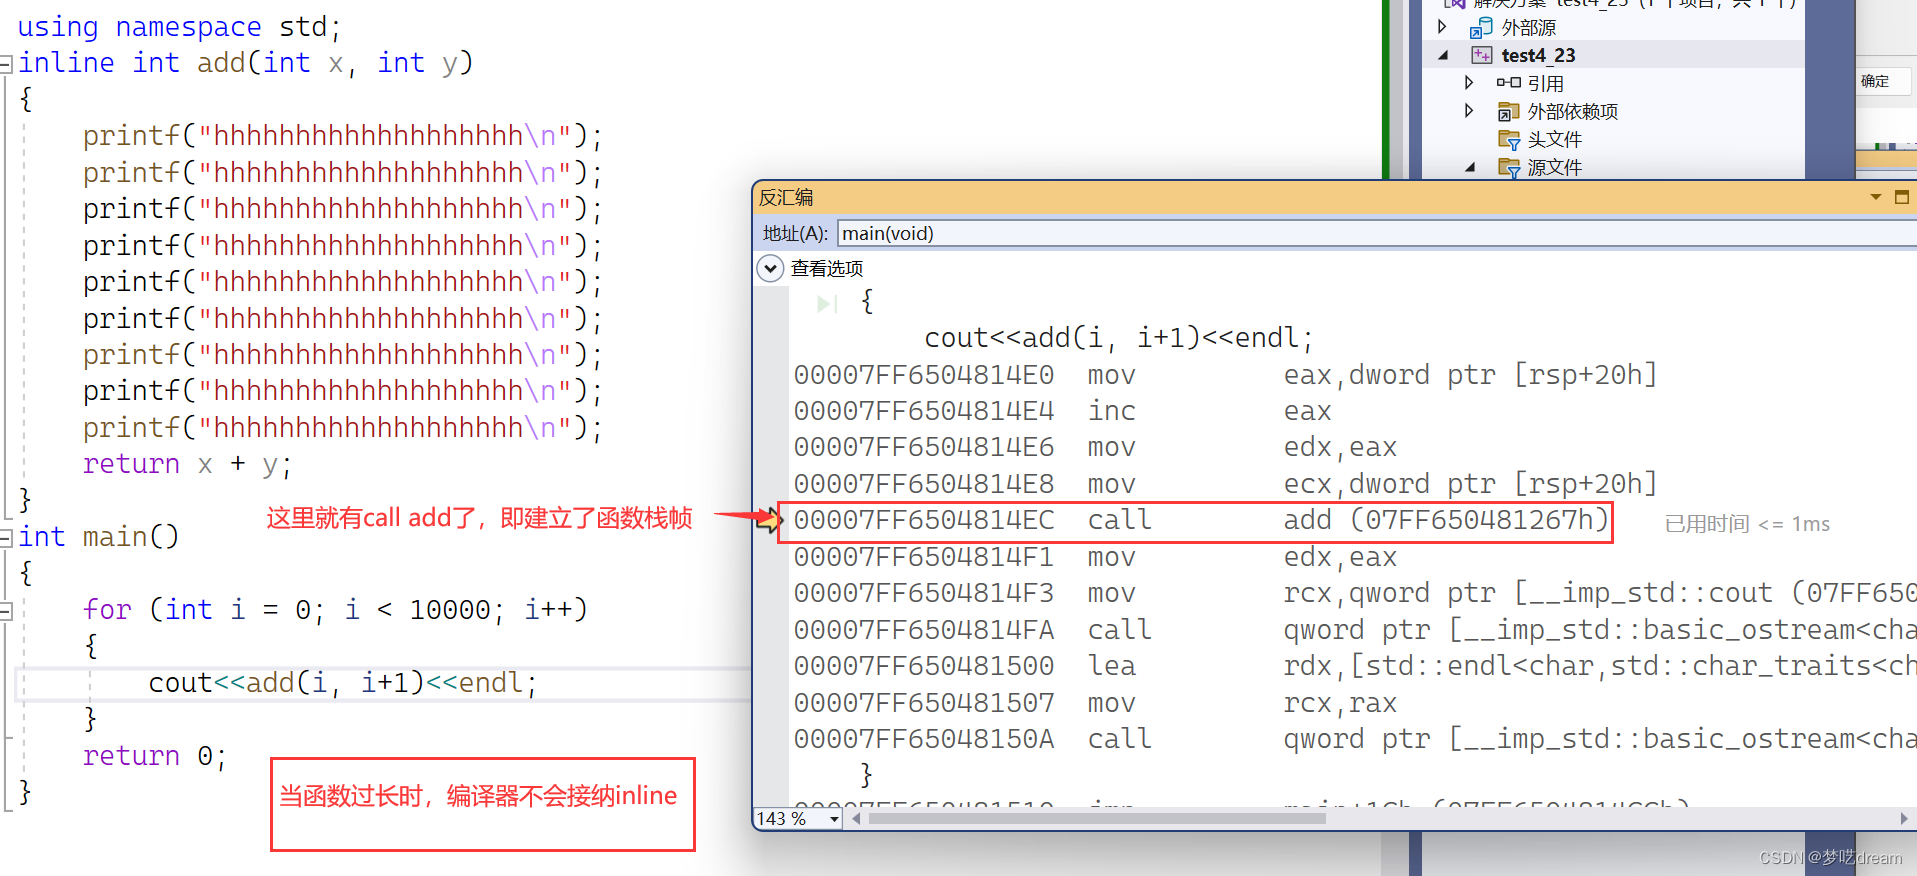Viewport: 1917px width, 876px height.
Task: Click the green run-to-click arrow in disassembly
Action: (826, 303)
